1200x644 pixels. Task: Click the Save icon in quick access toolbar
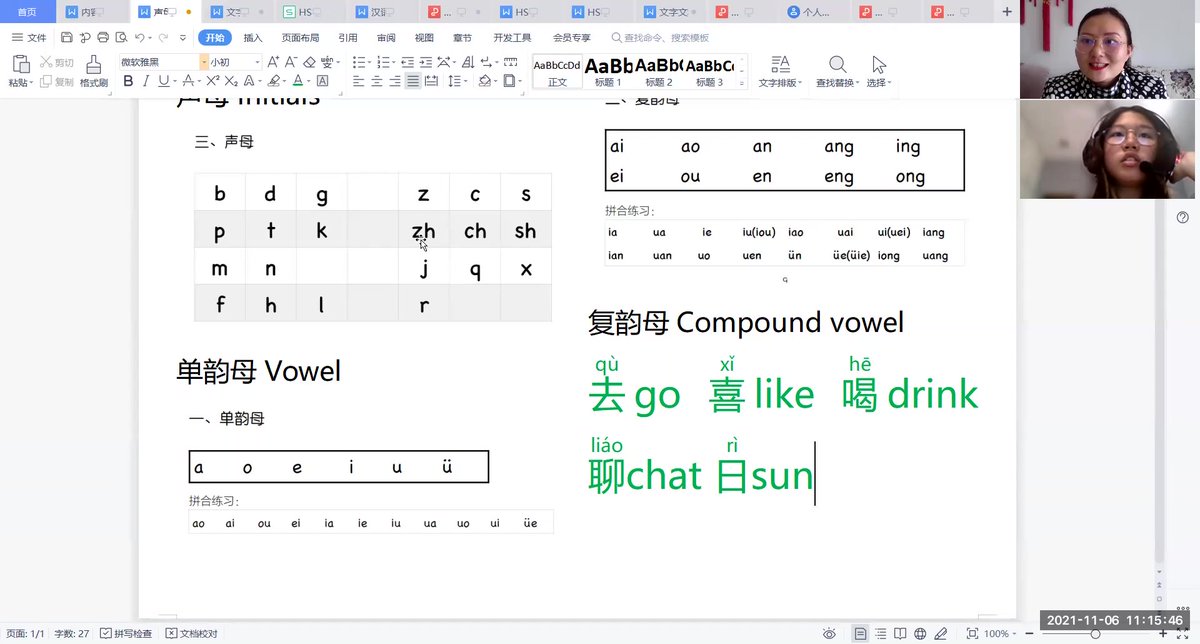pos(67,38)
